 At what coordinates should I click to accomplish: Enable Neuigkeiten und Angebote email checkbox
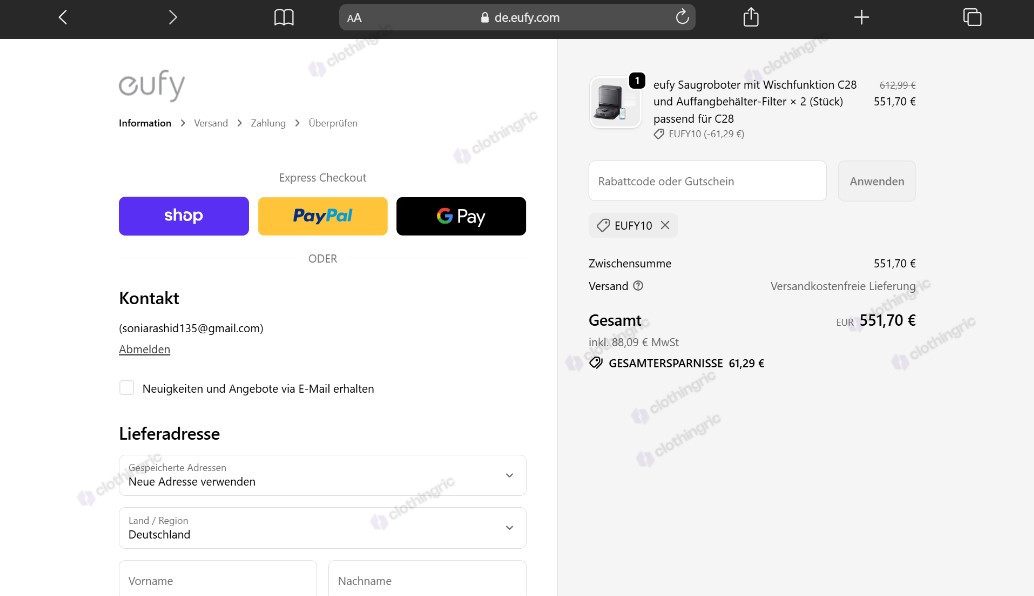(127, 388)
